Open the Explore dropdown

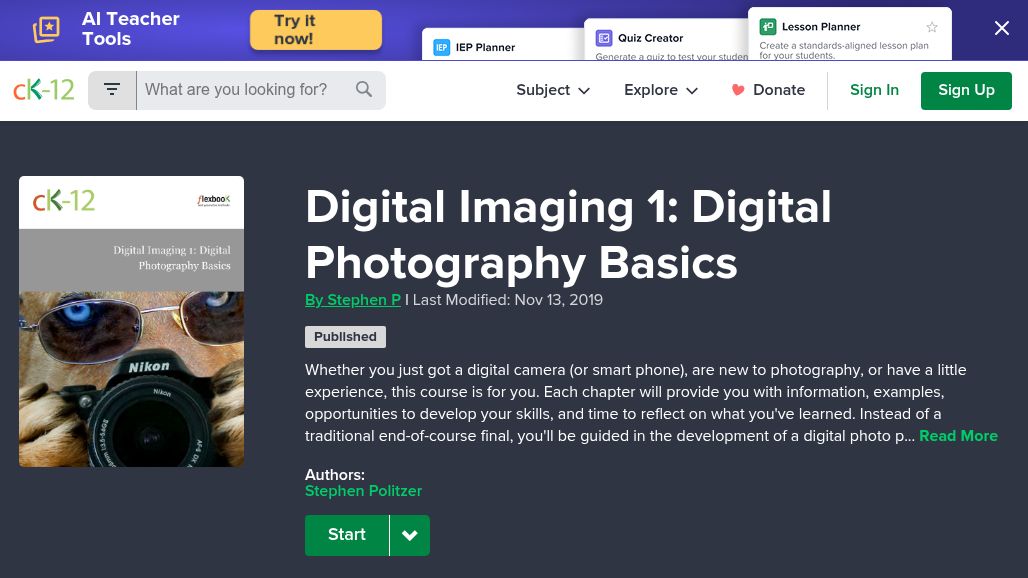click(661, 90)
